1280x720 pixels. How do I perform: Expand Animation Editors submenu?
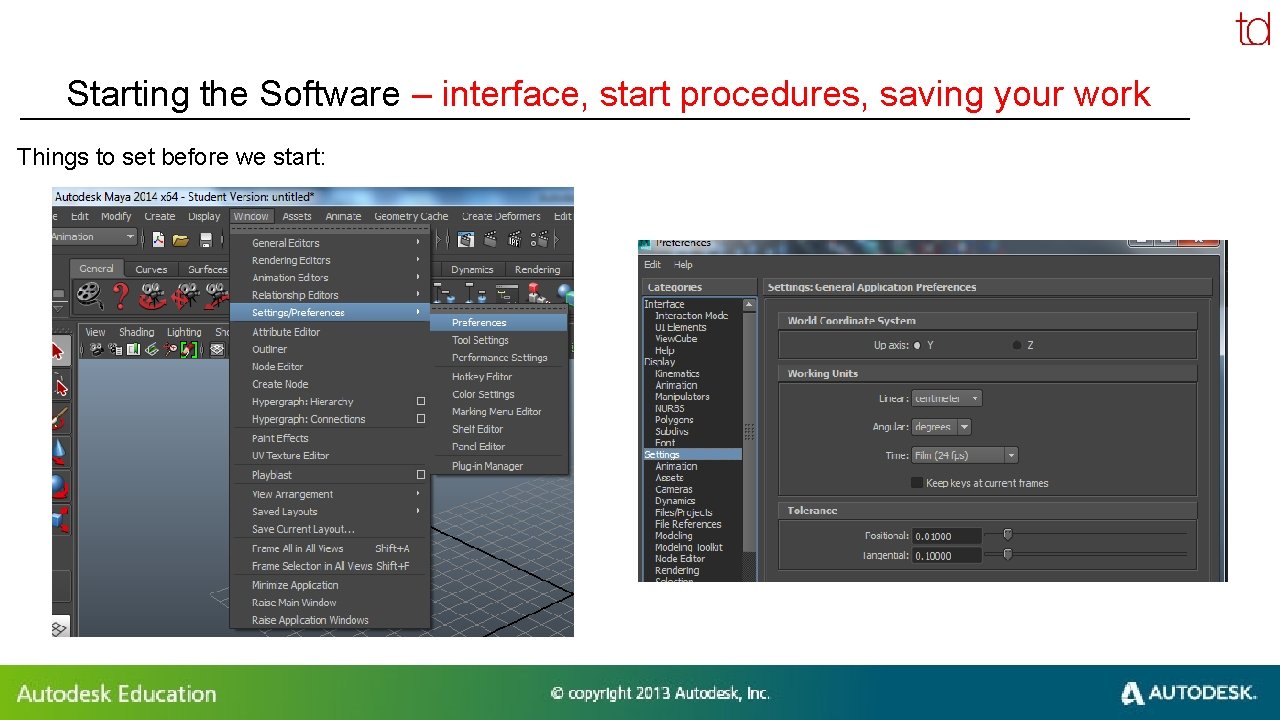click(x=331, y=278)
